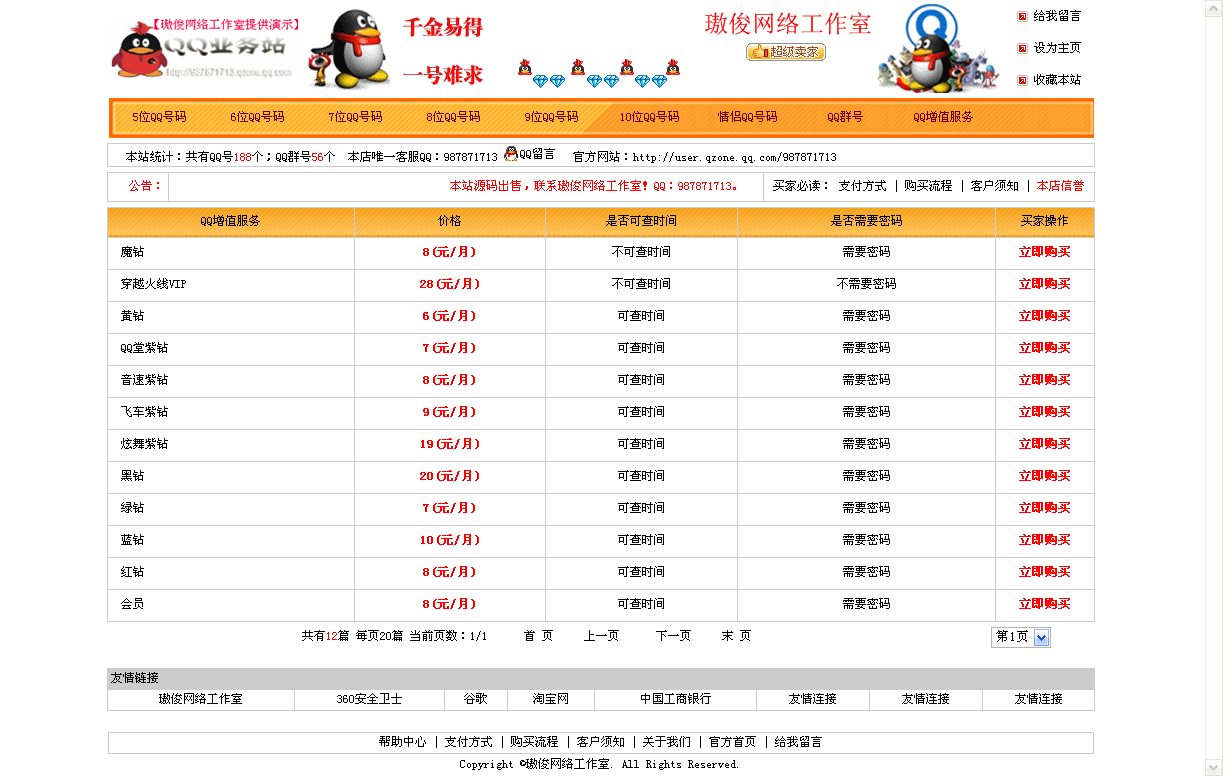The width and height of the screenshot is (1224, 776).
Task: Open the footer 购买流程 link
Action: point(534,742)
